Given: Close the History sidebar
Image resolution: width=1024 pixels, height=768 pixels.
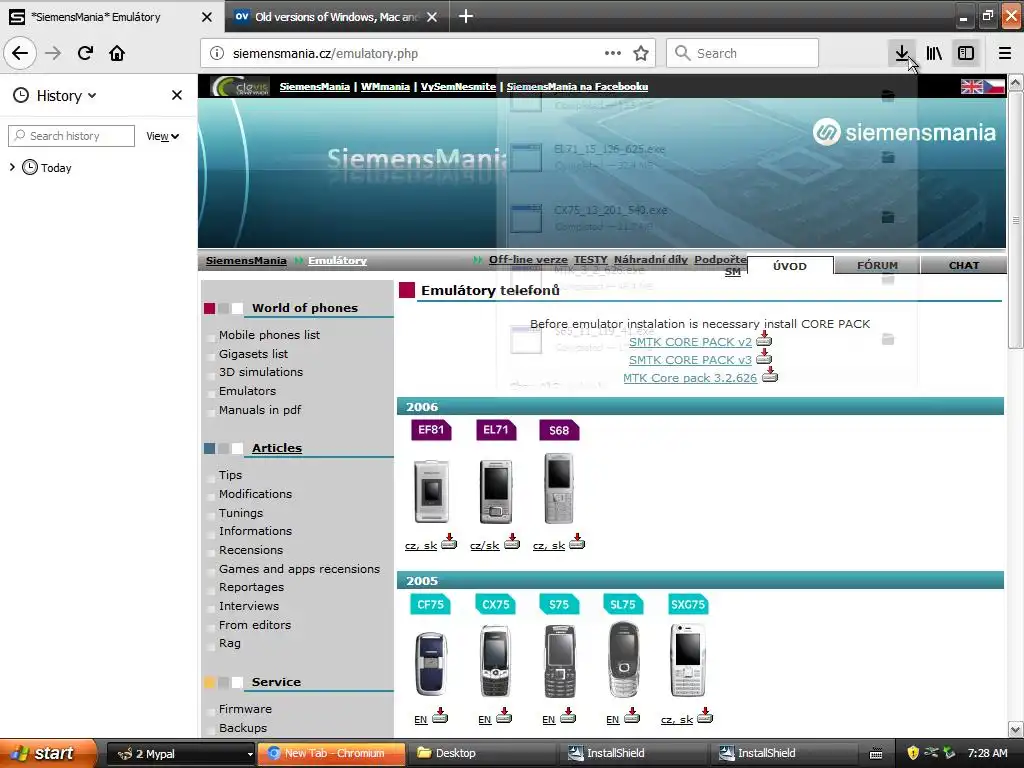Looking at the screenshot, I should click(x=176, y=95).
